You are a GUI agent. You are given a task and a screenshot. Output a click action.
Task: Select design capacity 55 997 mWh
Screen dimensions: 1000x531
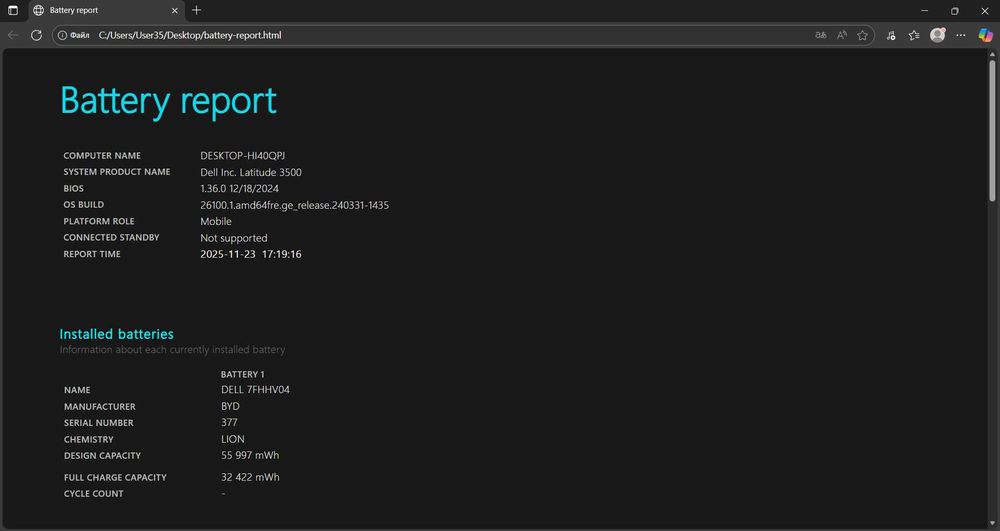(250, 455)
